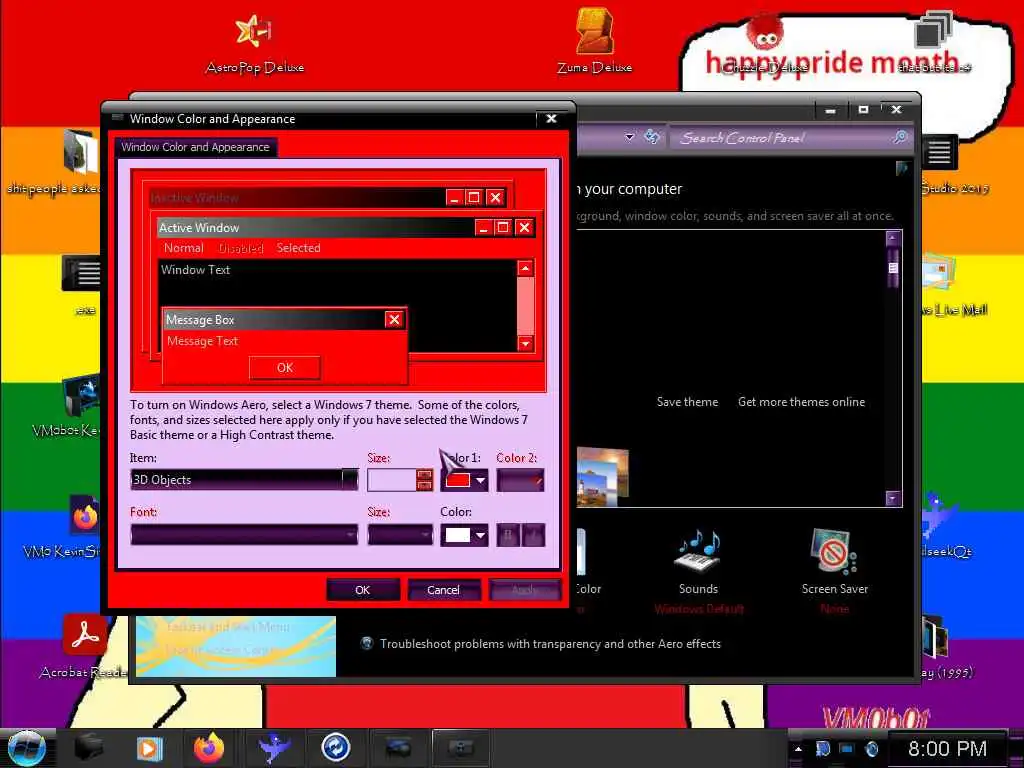The image size is (1024, 768).
Task: Open the Font size dropdown
Action: 400,535
